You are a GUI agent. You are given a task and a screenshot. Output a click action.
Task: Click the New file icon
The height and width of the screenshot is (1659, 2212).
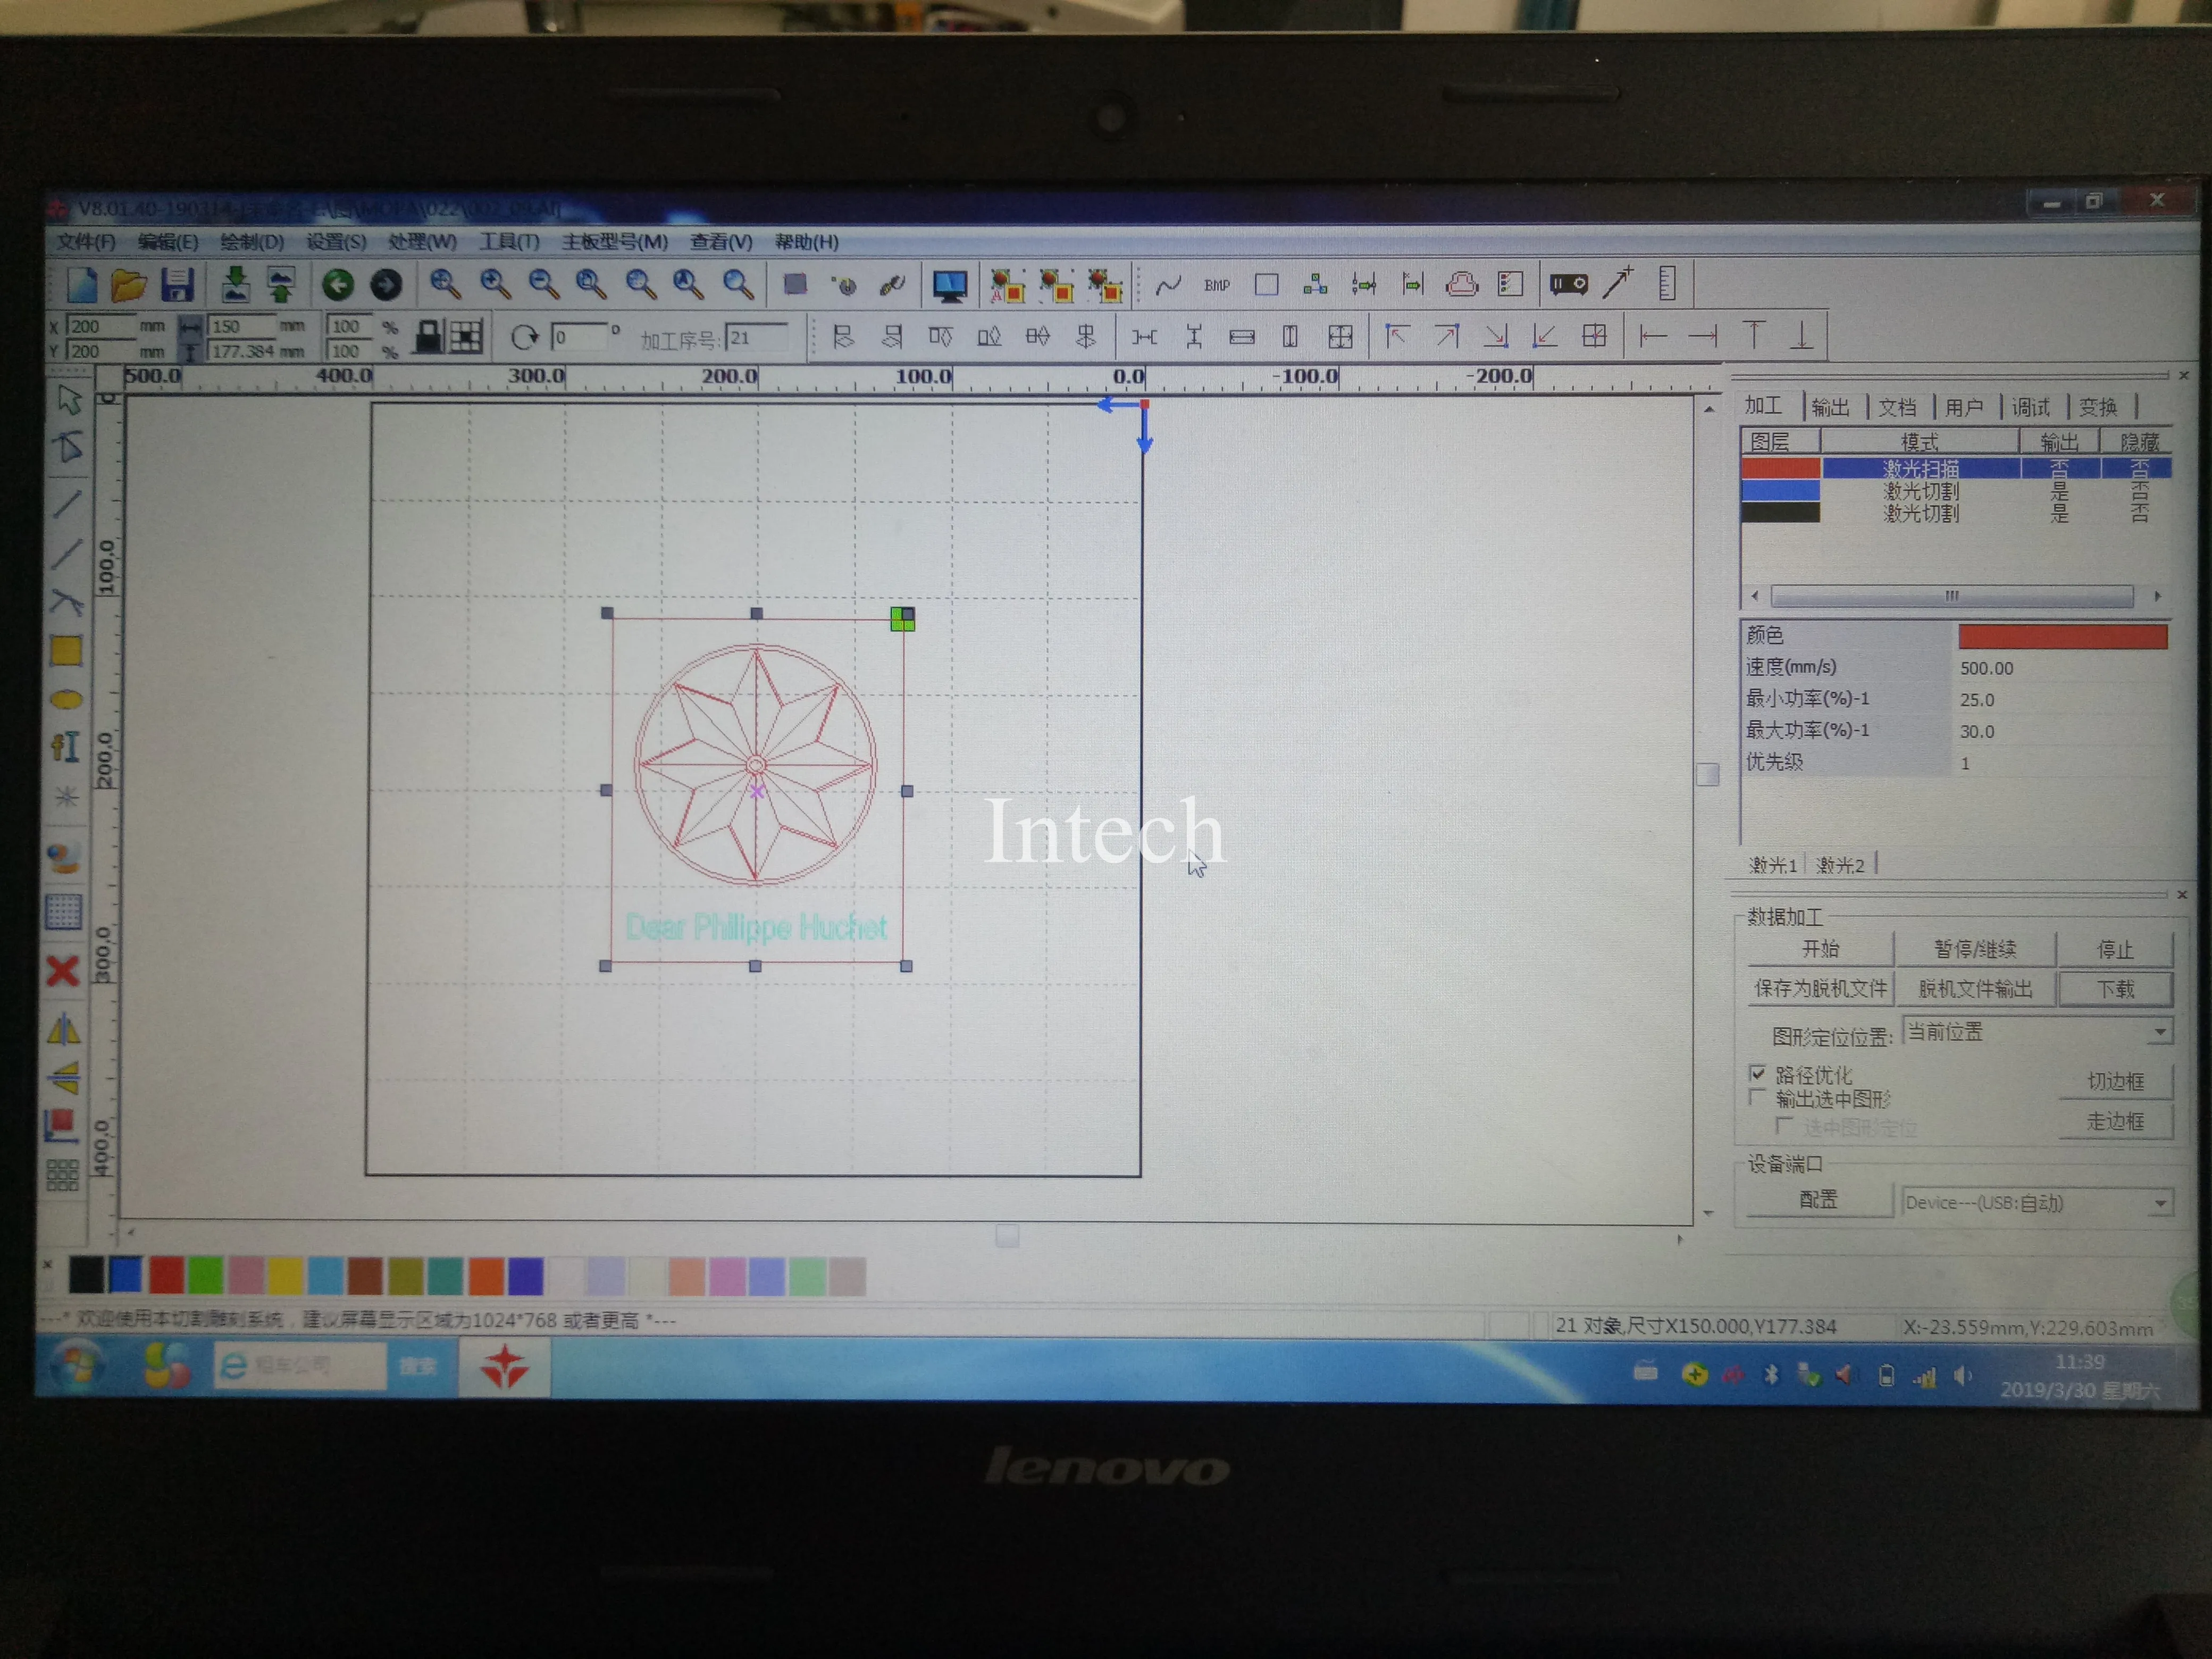point(81,286)
